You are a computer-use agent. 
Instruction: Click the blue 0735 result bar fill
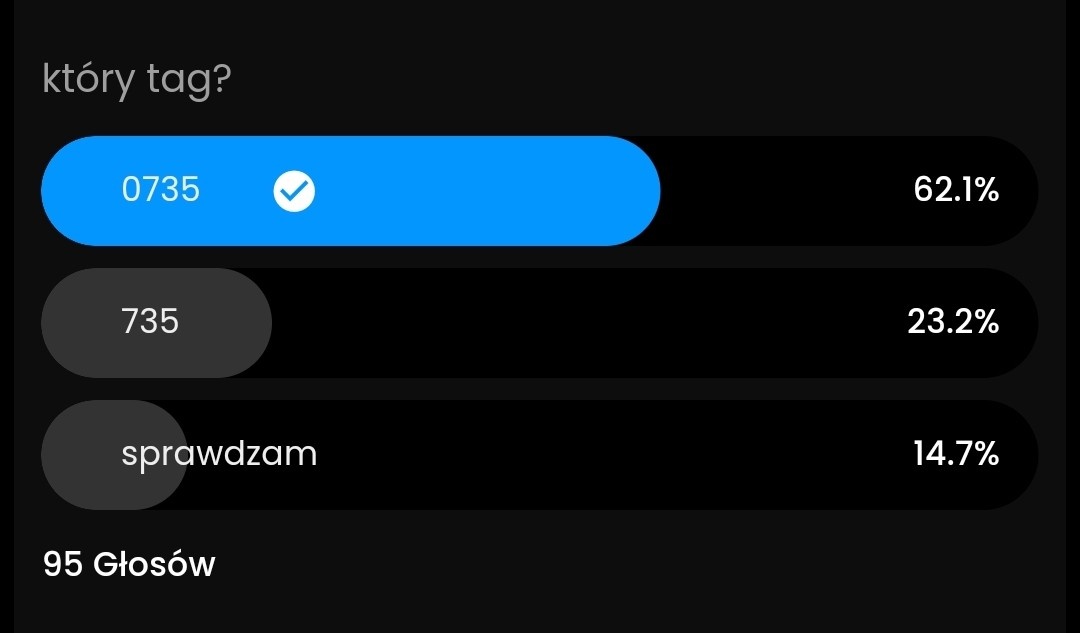pyautogui.click(x=450, y=190)
